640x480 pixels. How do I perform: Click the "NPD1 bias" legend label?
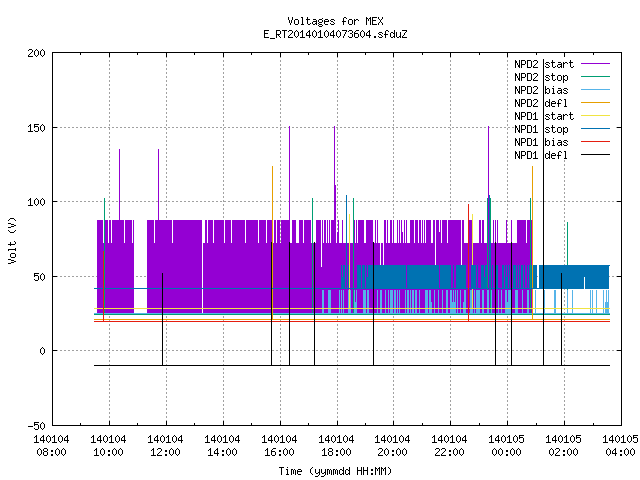click(541, 142)
